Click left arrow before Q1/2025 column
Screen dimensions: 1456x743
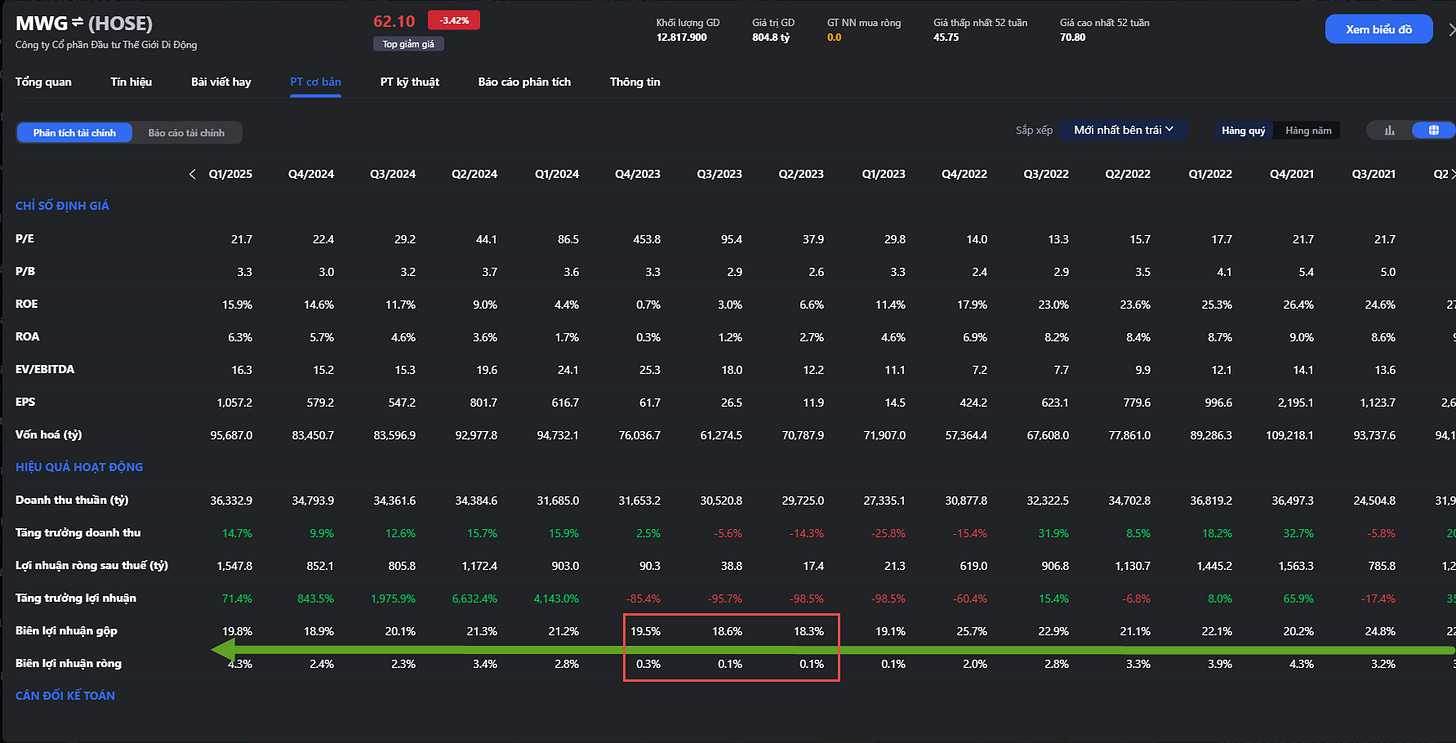[192, 174]
